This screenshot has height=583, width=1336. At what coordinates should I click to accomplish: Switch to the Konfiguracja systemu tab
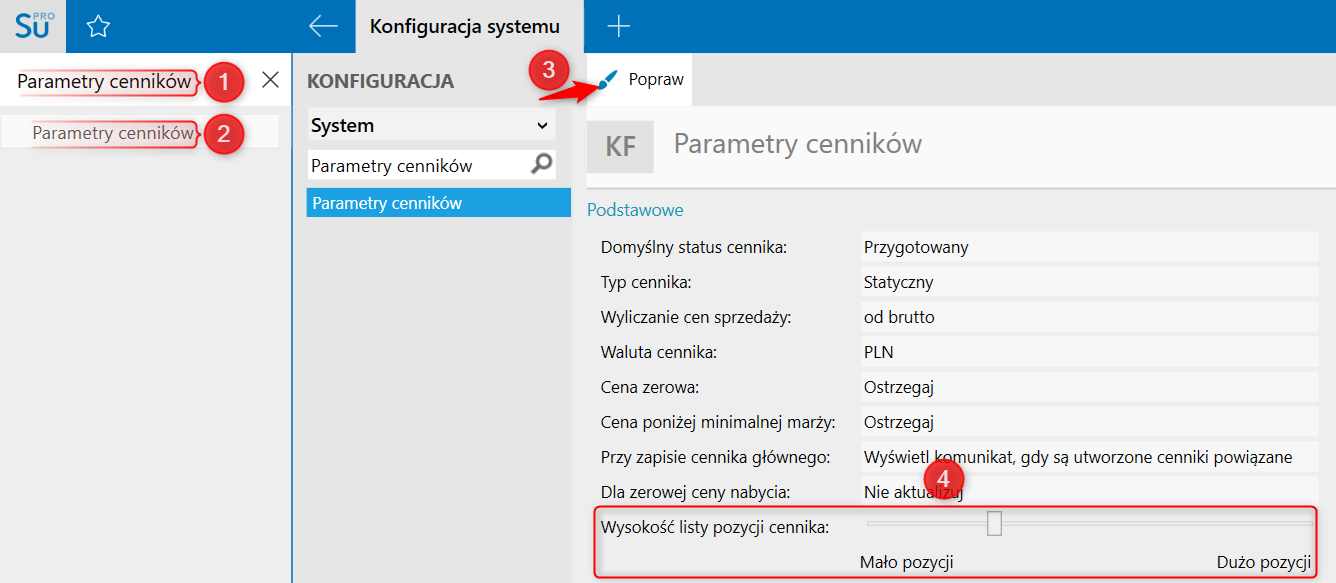(x=464, y=27)
